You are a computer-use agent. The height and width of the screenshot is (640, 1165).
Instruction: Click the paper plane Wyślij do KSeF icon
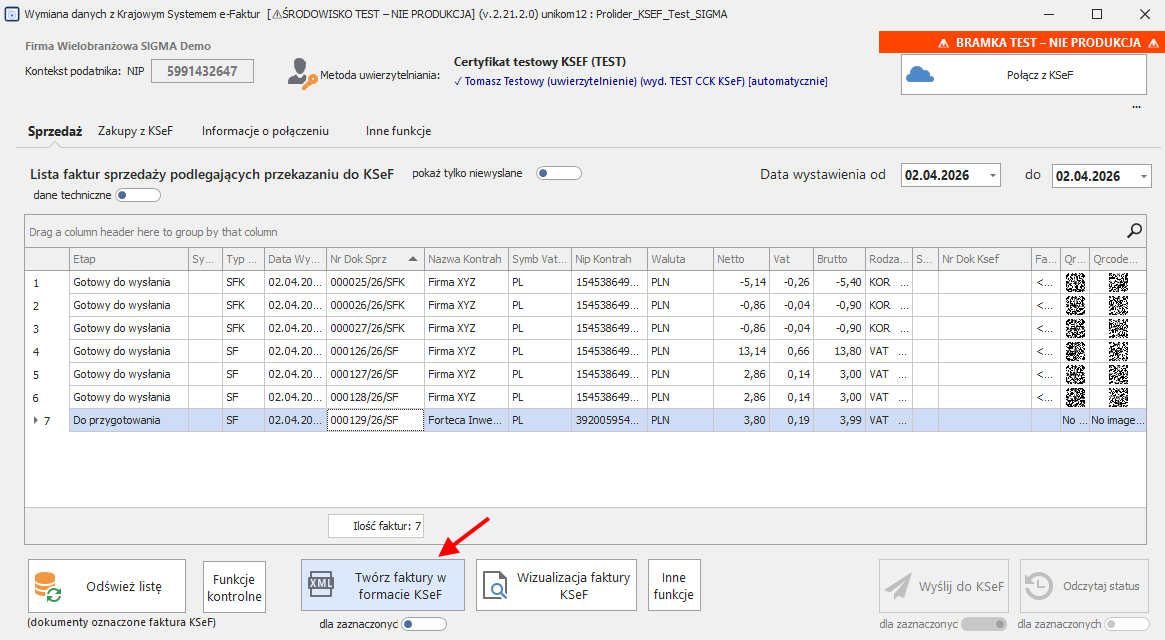click(x=898, y=586)
